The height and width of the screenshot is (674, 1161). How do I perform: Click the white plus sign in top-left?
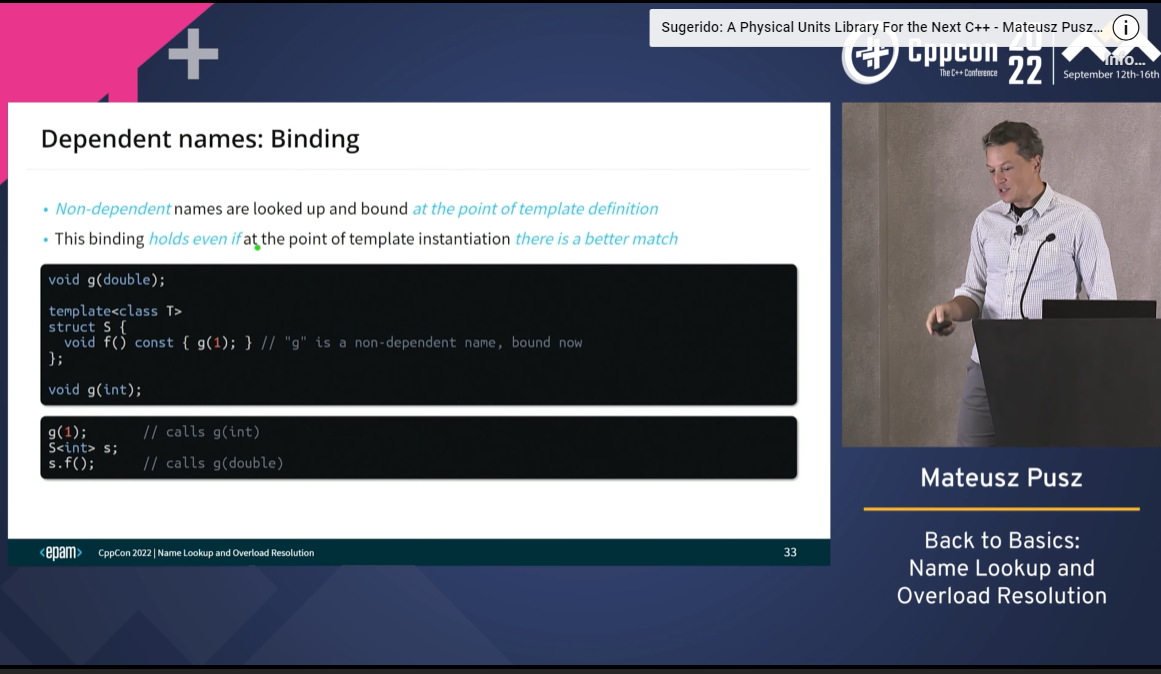[x=193, y=54]
